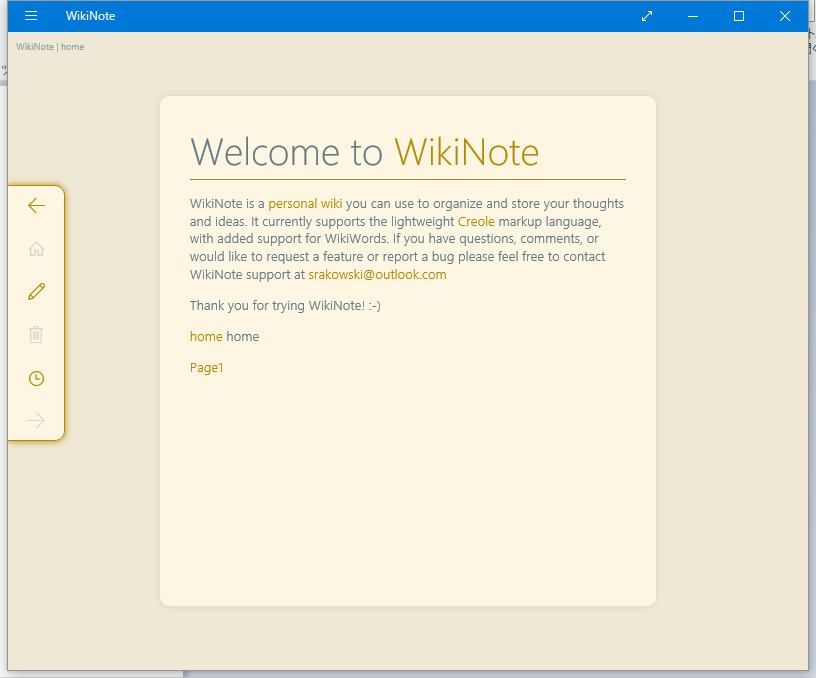This screenshot has width=816, height=678.
Task: Open page history with the clock icon
Action: pos(37,378)
